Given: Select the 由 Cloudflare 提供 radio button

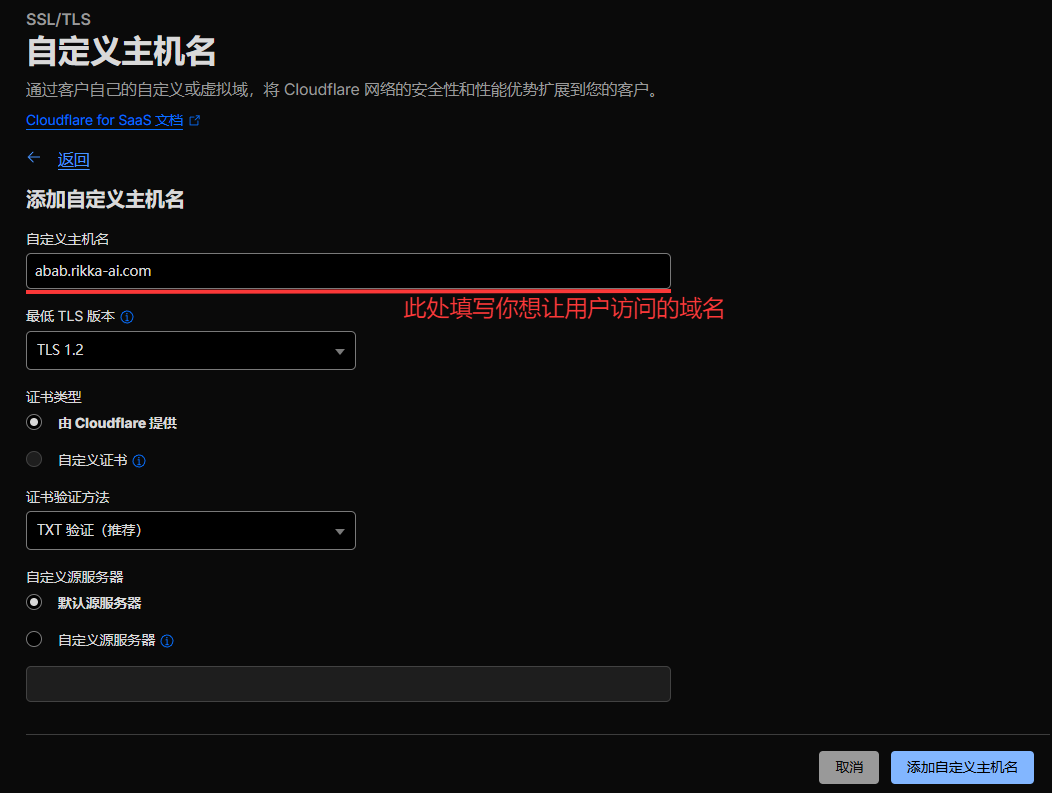Looking at the screenshot, I should tap(33, 422).
